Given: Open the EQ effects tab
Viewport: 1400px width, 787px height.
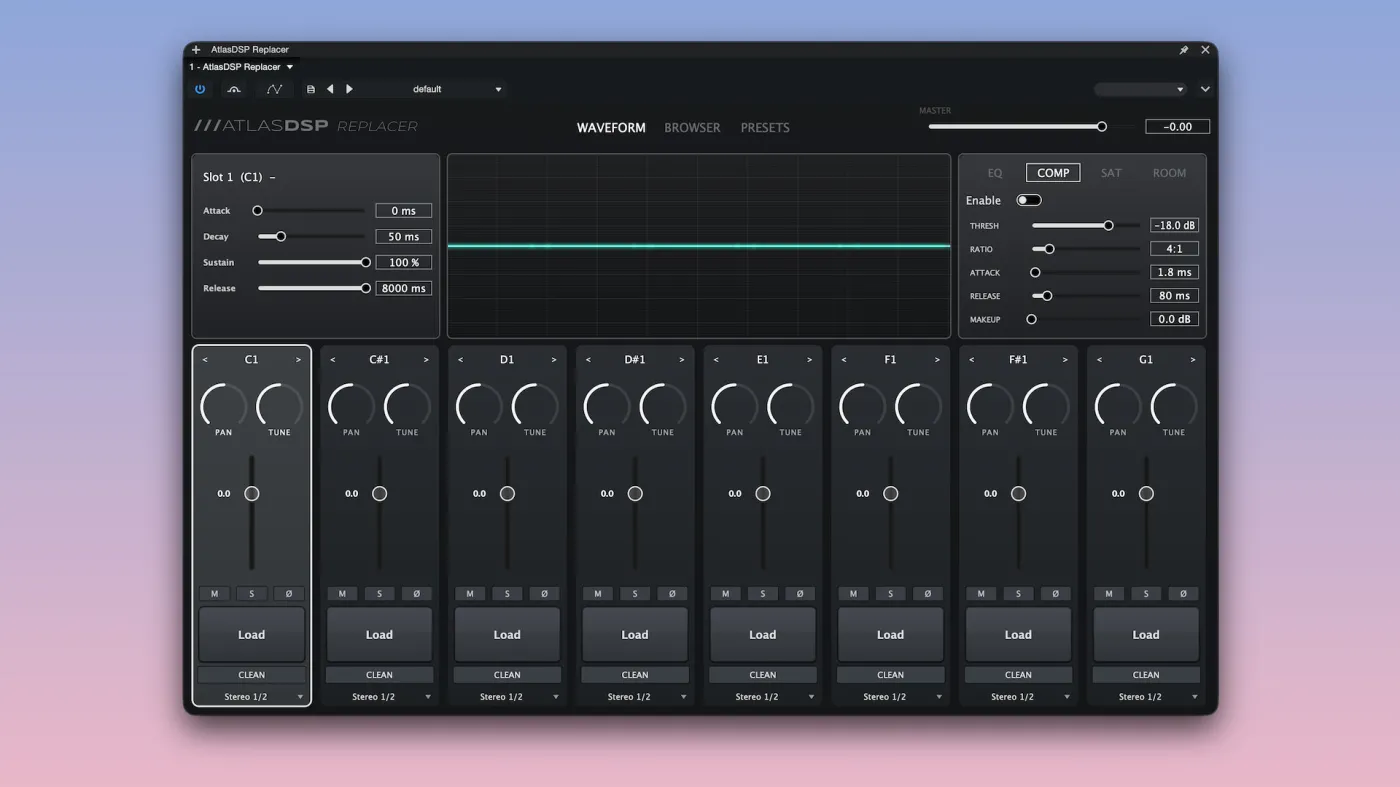Looking at the screenshot, I should pos(995,173).
